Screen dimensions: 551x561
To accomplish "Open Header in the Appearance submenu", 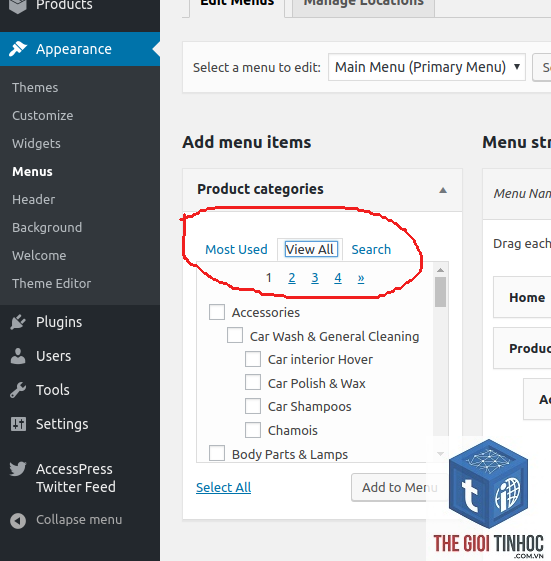I will pos(34,200).
